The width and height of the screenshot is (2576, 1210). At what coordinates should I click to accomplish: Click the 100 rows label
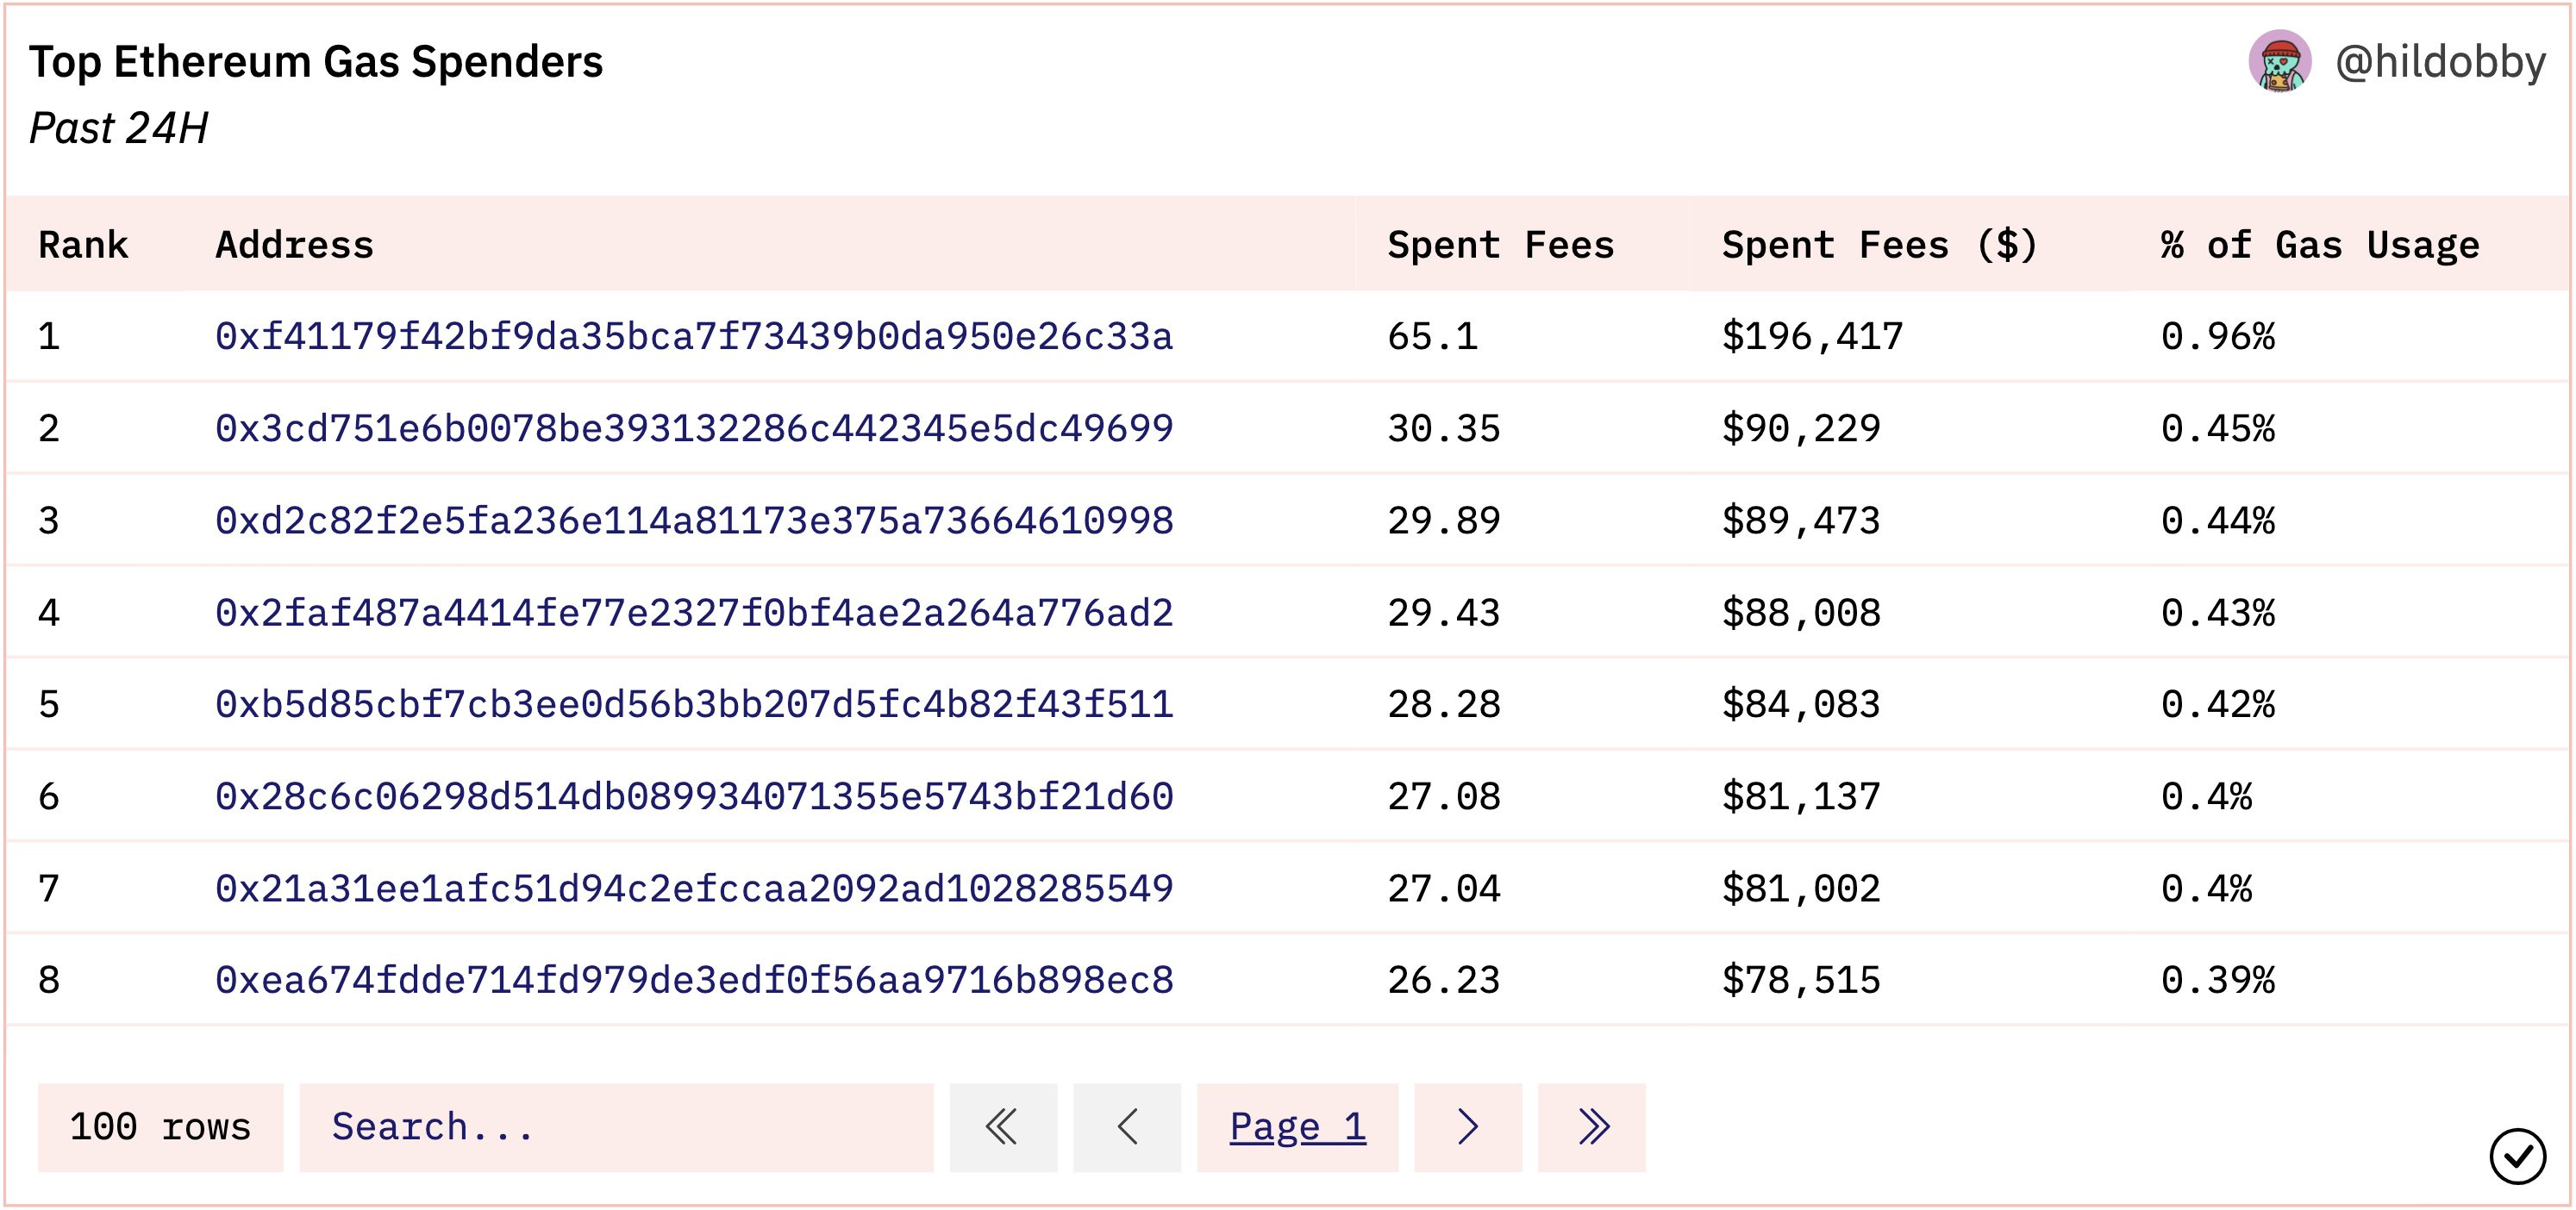point(160,1127)
